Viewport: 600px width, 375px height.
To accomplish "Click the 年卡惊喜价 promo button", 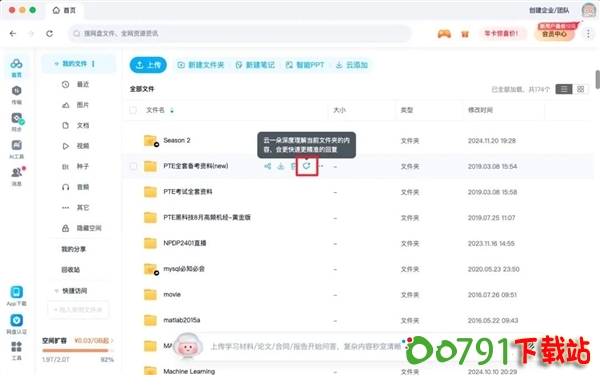I will point(501,34).
